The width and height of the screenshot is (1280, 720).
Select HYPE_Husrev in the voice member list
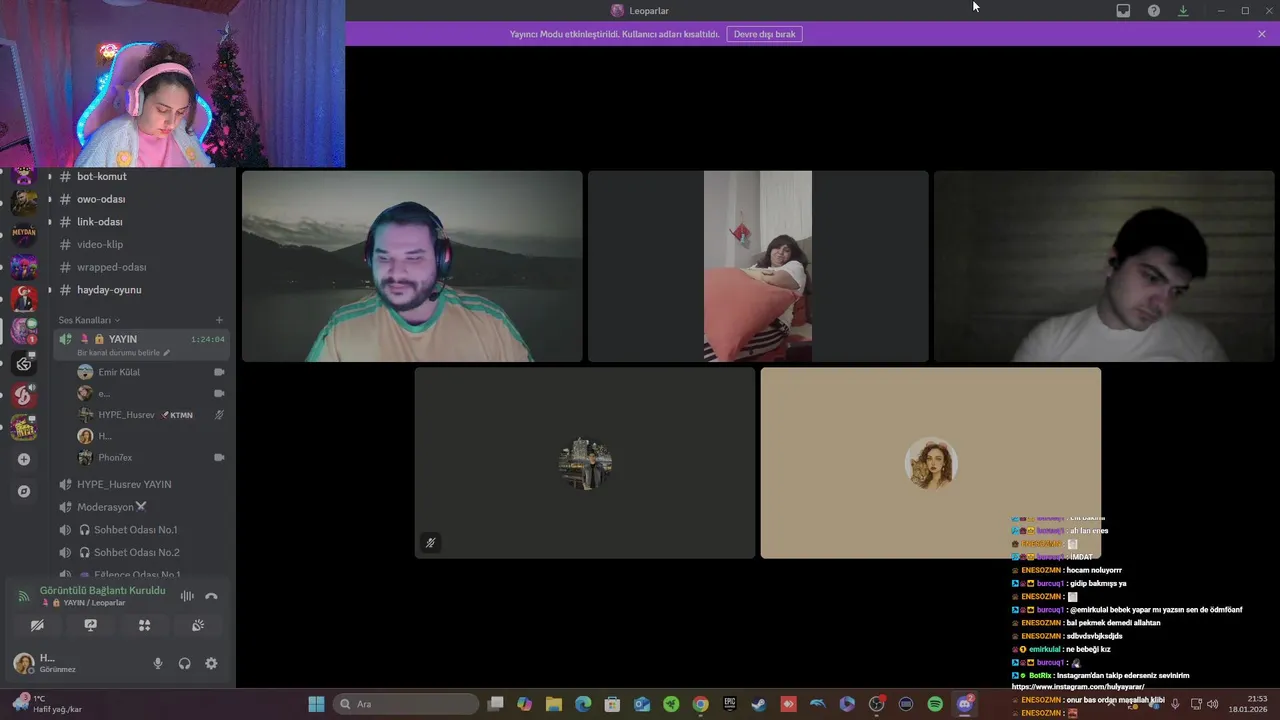pyautogui.click(x=151, y=415)
